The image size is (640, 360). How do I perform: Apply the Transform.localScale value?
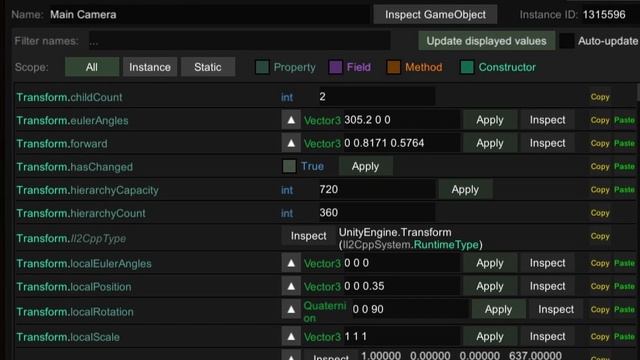[490, 337]
